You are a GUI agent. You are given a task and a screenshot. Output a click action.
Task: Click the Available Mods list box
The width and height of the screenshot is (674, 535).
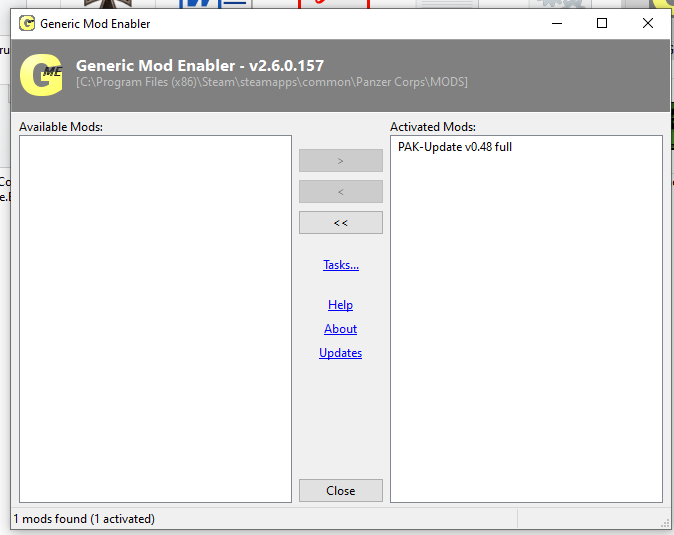pyautogui.click(x=155, y=319)
